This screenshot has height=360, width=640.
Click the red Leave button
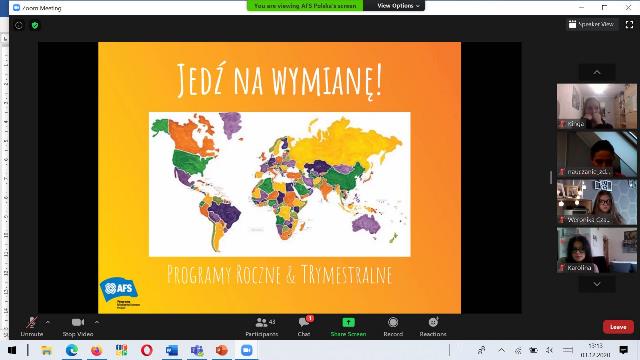pyautogui.click(x=618, y=327)
